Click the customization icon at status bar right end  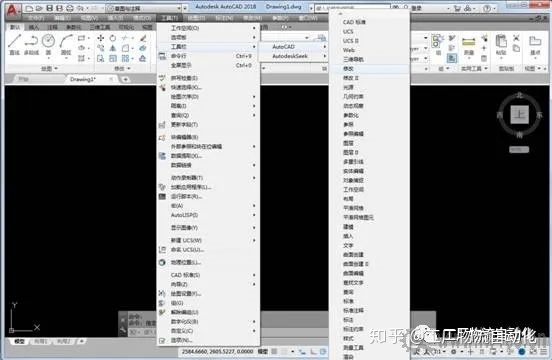click(544, 351)
